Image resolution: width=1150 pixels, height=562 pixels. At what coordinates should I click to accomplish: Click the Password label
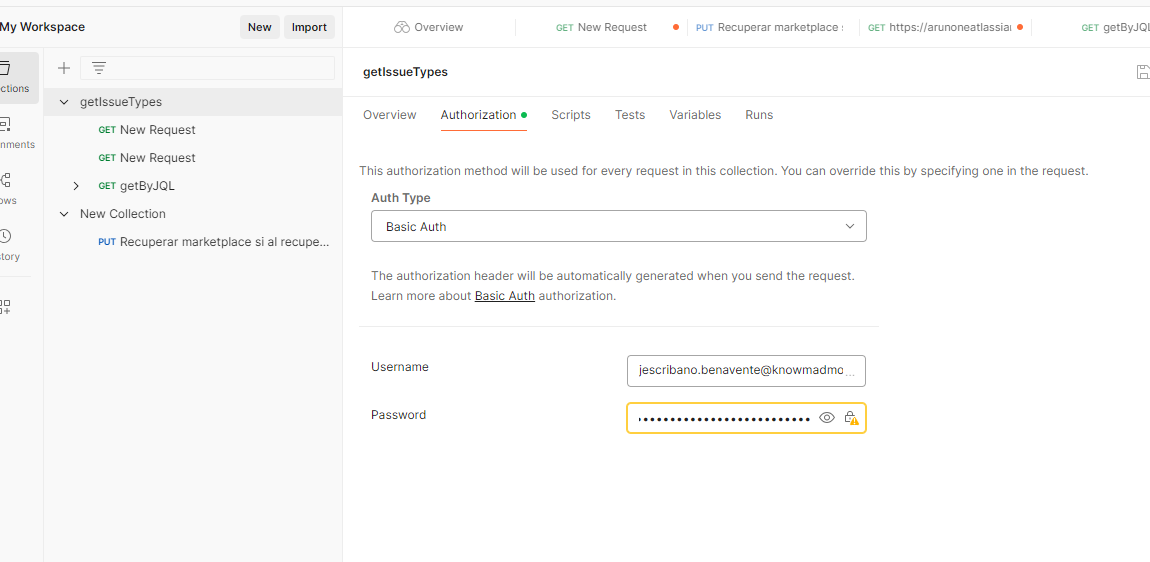pyautogui.click(x=398, y=415)
